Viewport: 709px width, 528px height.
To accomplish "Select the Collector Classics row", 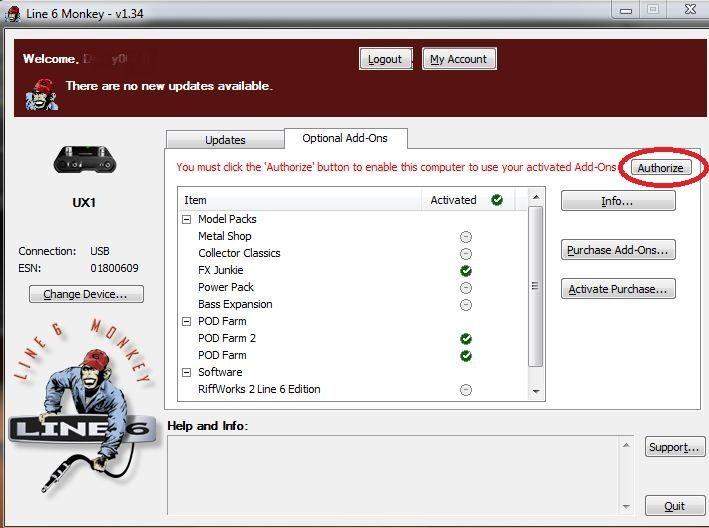I will click(353, 254).
